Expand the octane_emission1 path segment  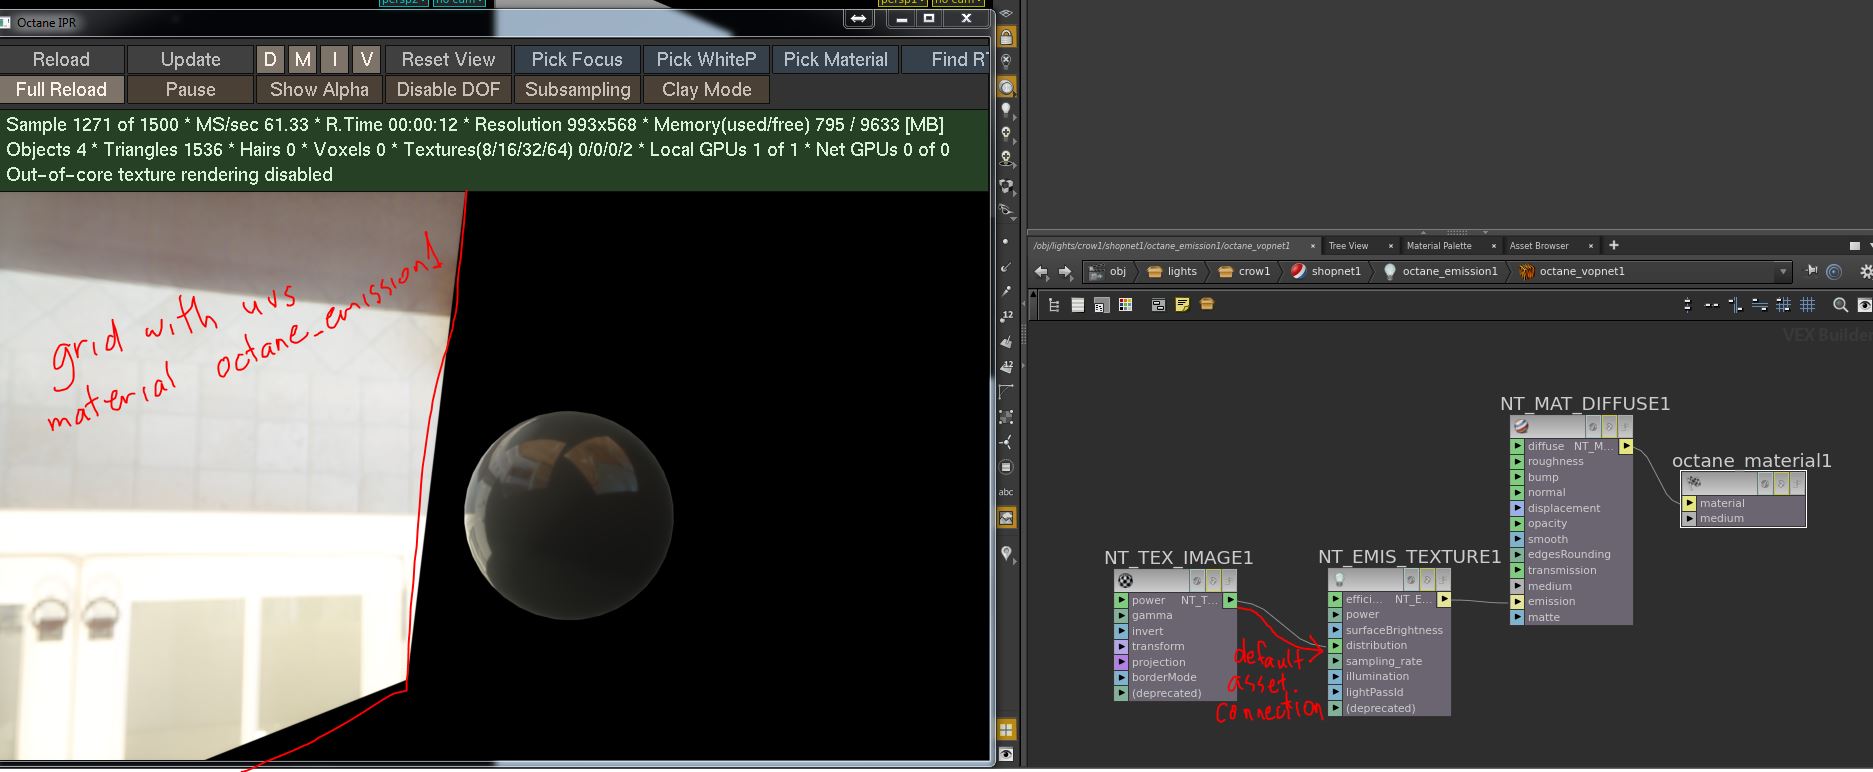click(x=1440, y=271)
